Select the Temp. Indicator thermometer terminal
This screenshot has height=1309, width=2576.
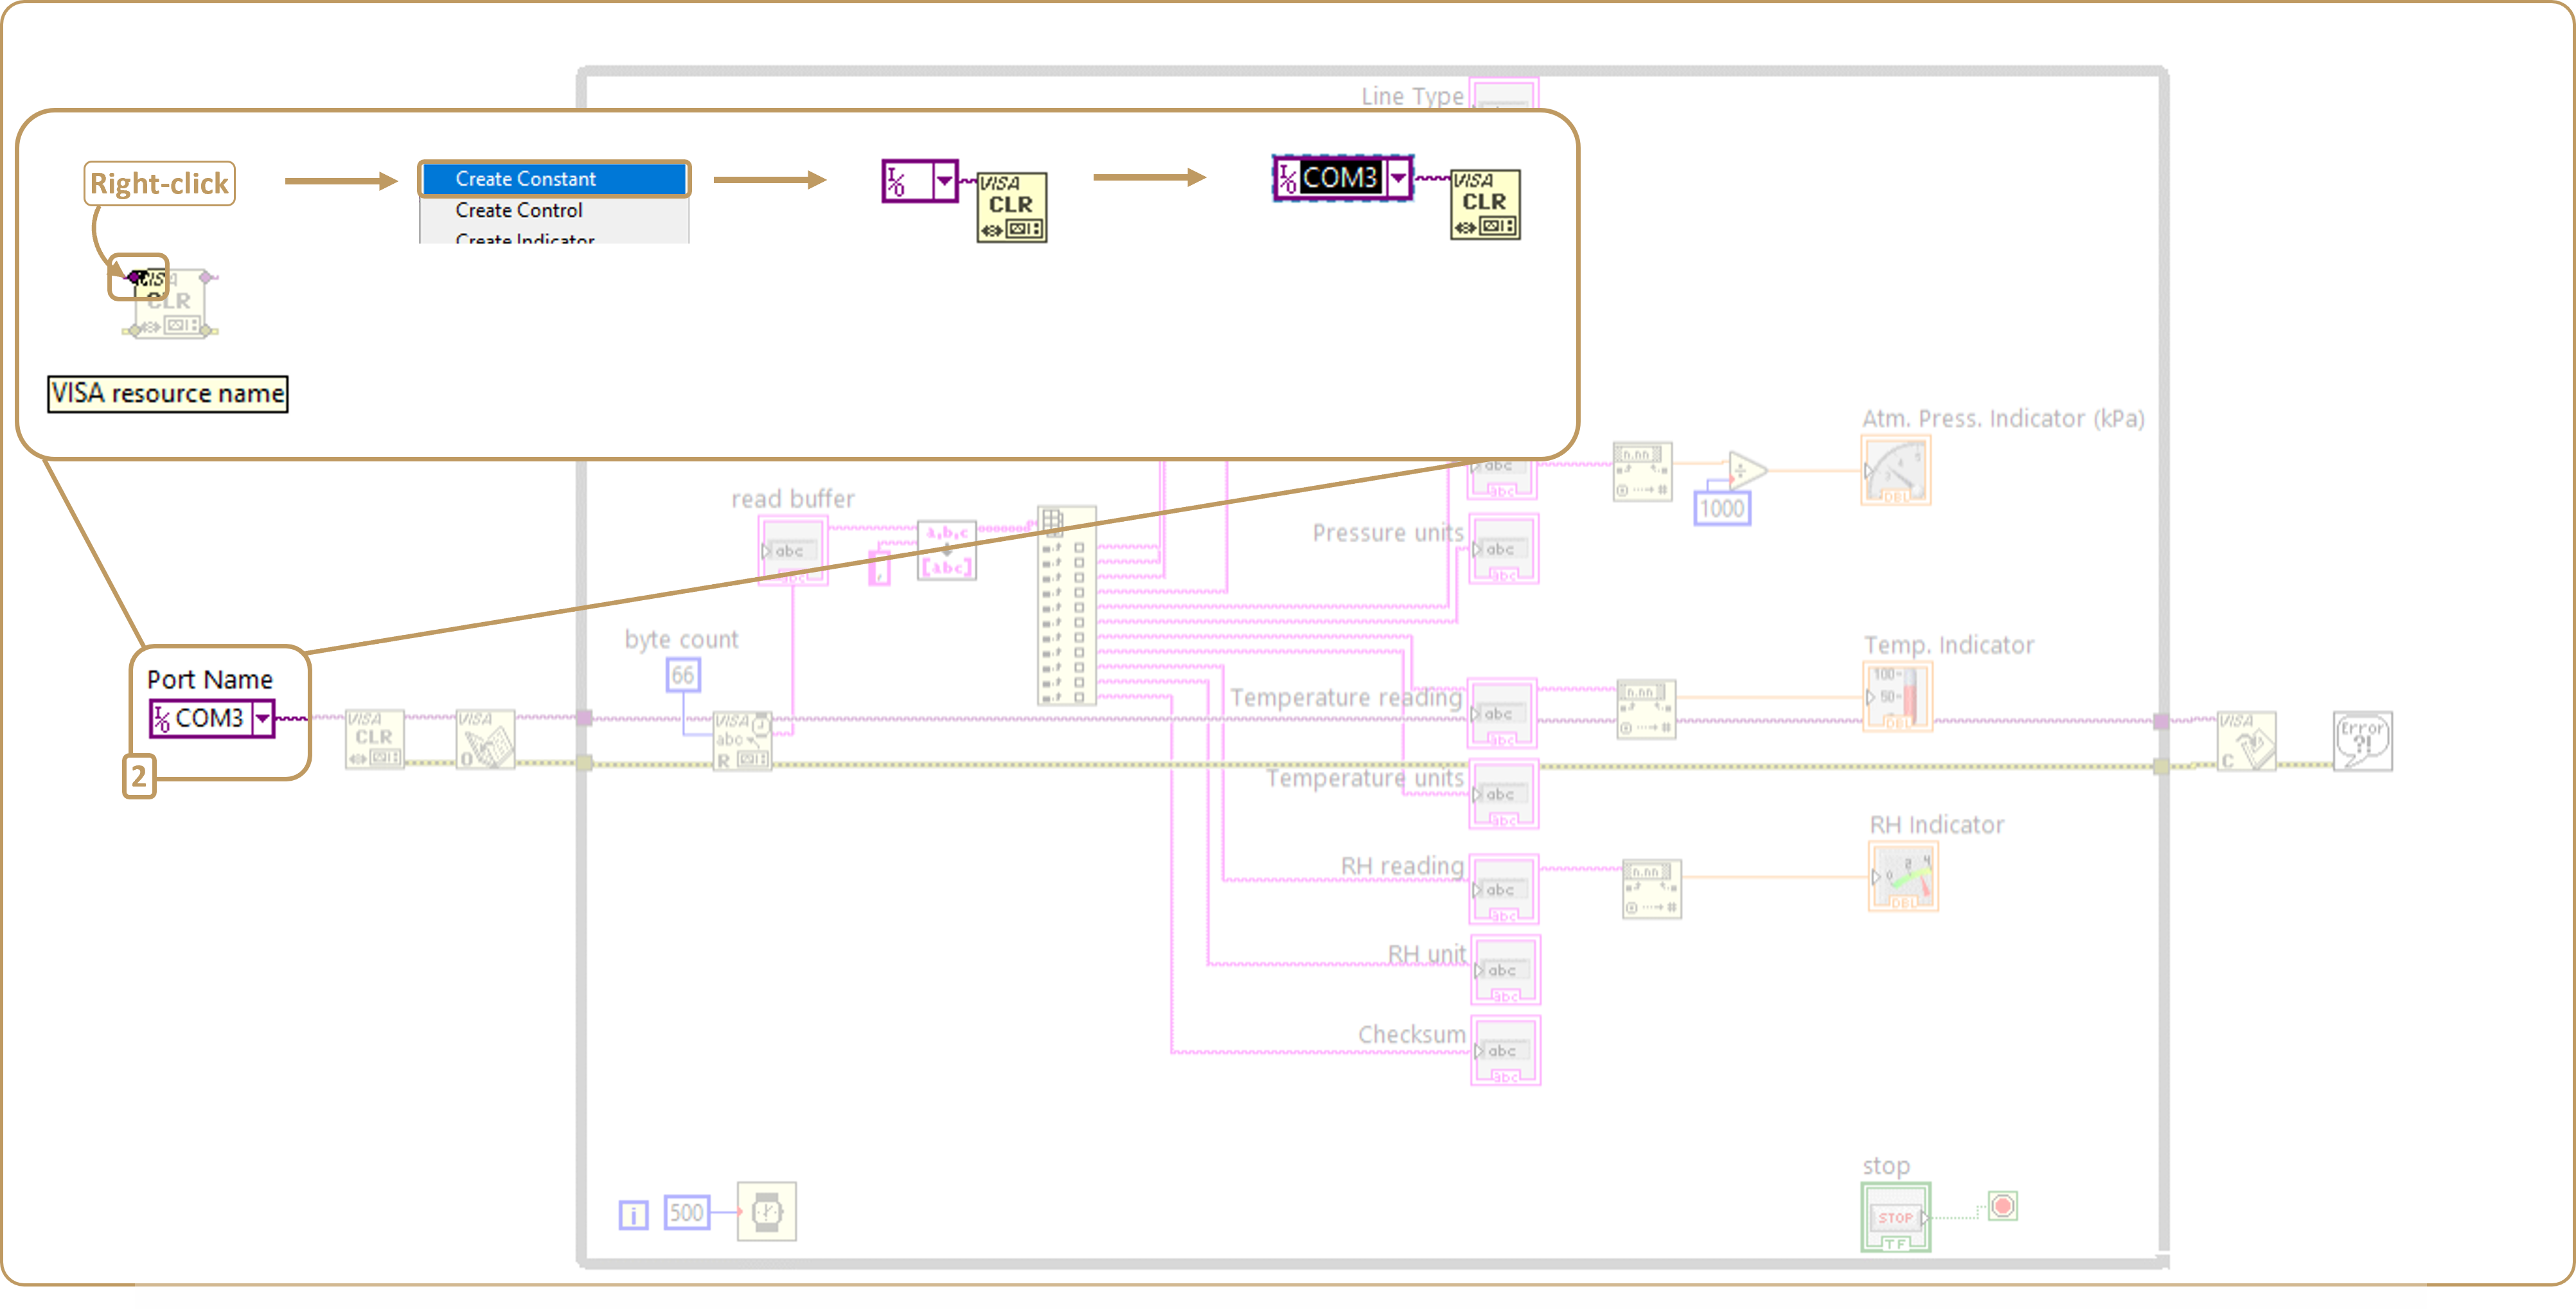(x=1898, y=698)
